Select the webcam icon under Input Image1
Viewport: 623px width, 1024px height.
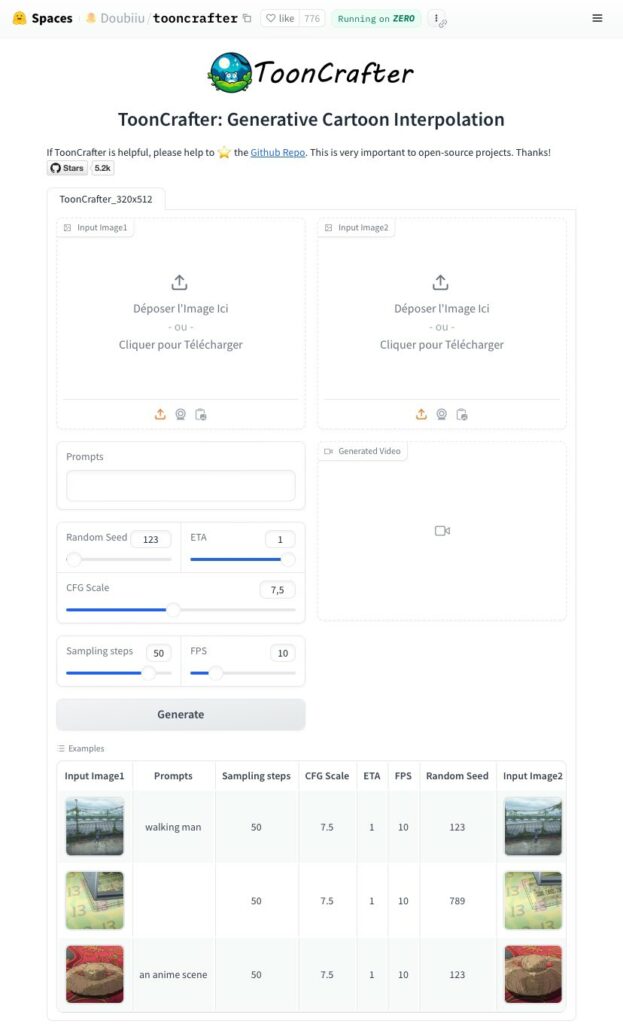[x=181, y=414]
